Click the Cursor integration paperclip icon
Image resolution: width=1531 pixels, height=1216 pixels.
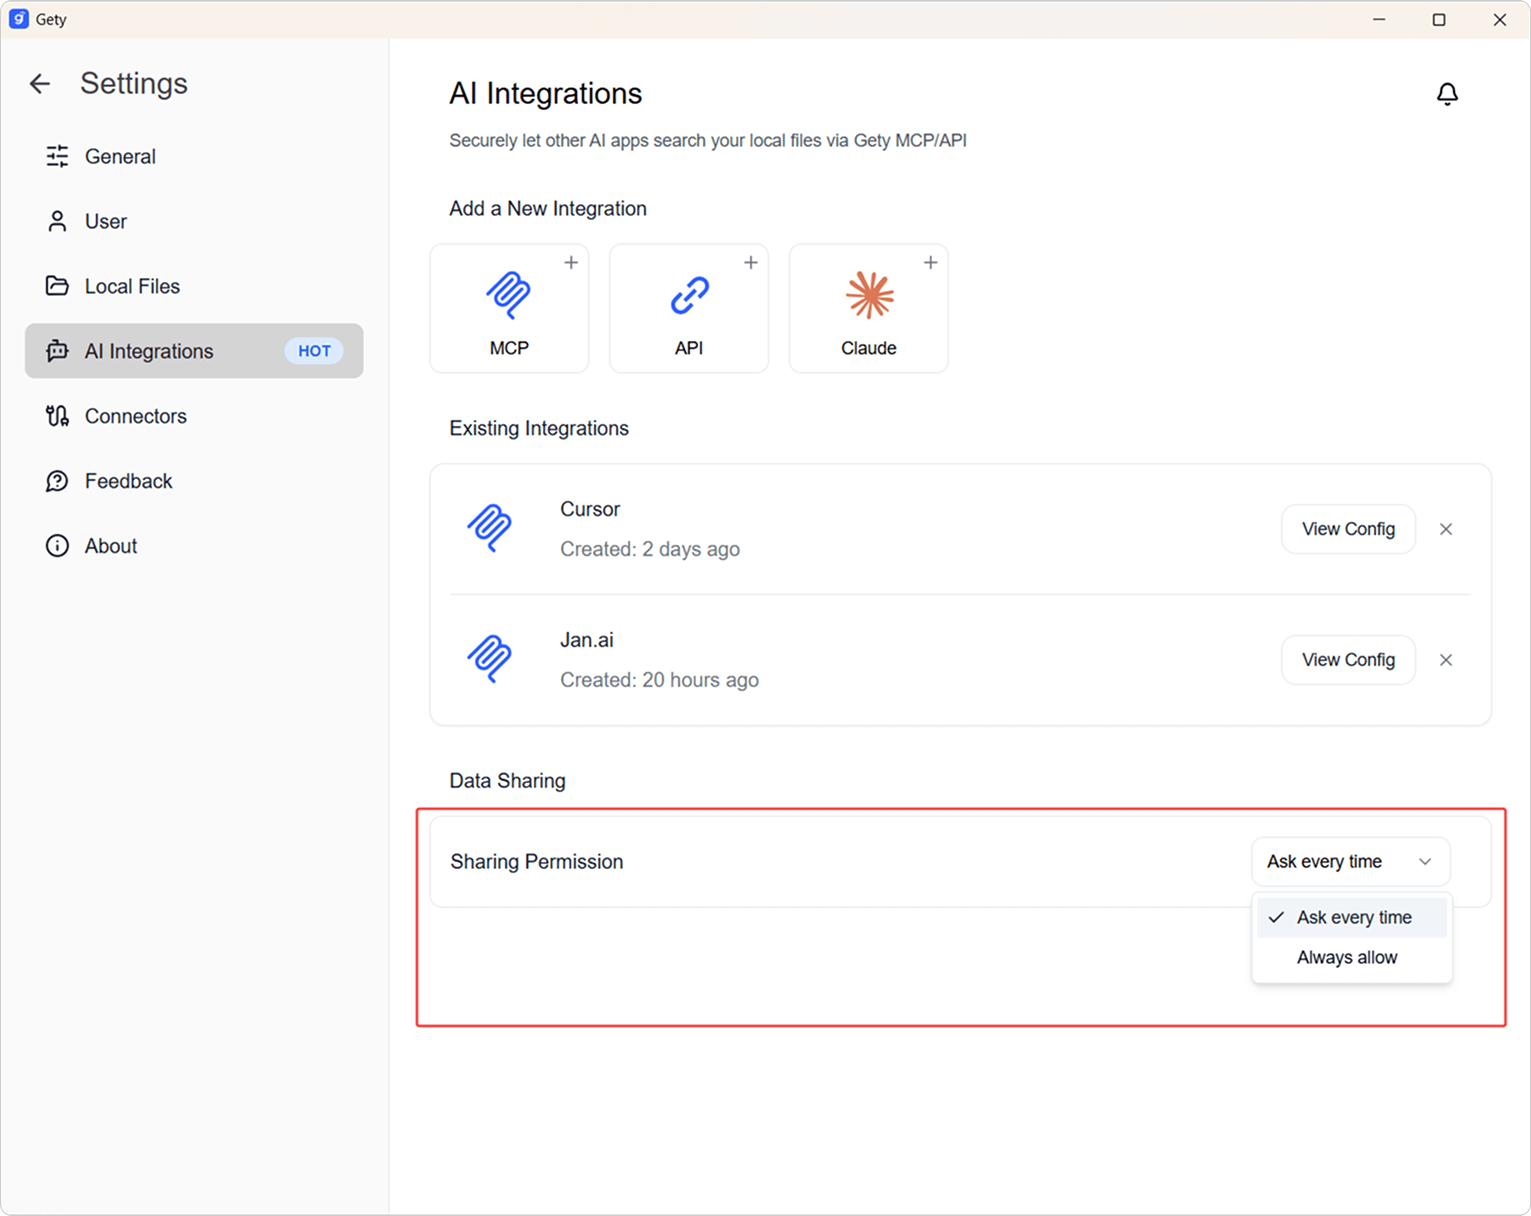click(x=490, y=528)
